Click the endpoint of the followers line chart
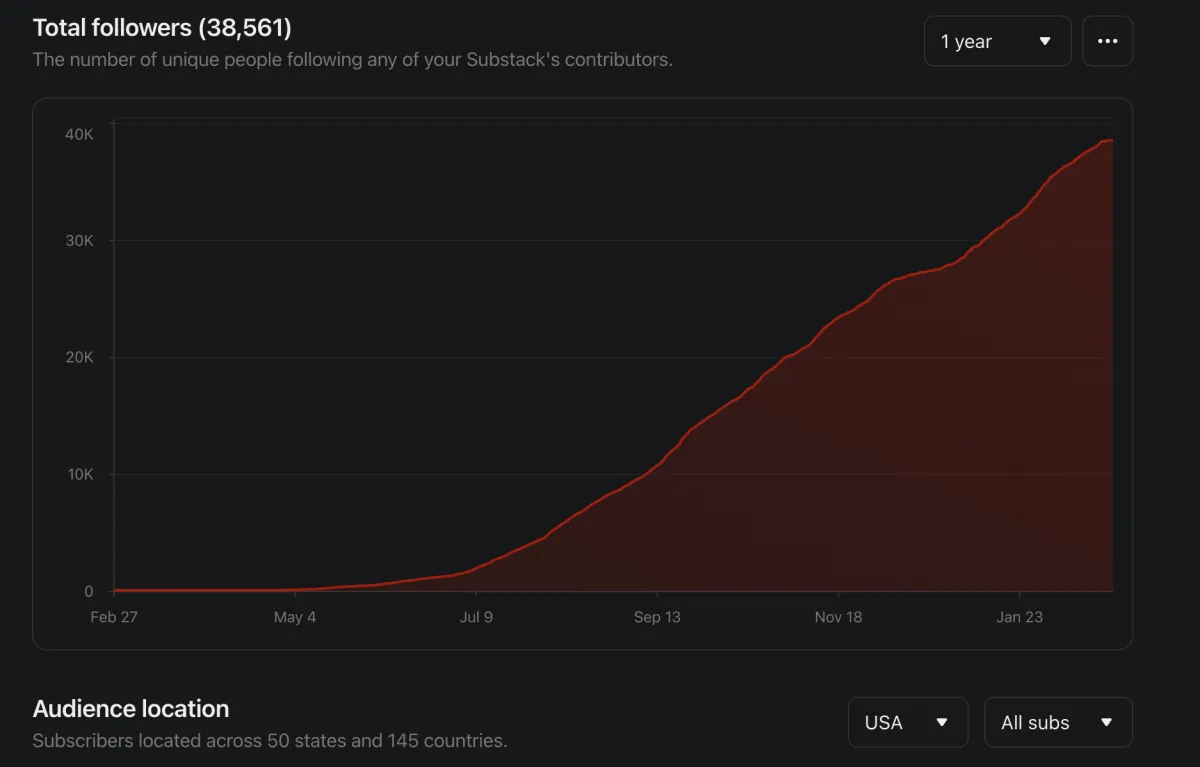The image size is (1200, 767). [1111, 141]
